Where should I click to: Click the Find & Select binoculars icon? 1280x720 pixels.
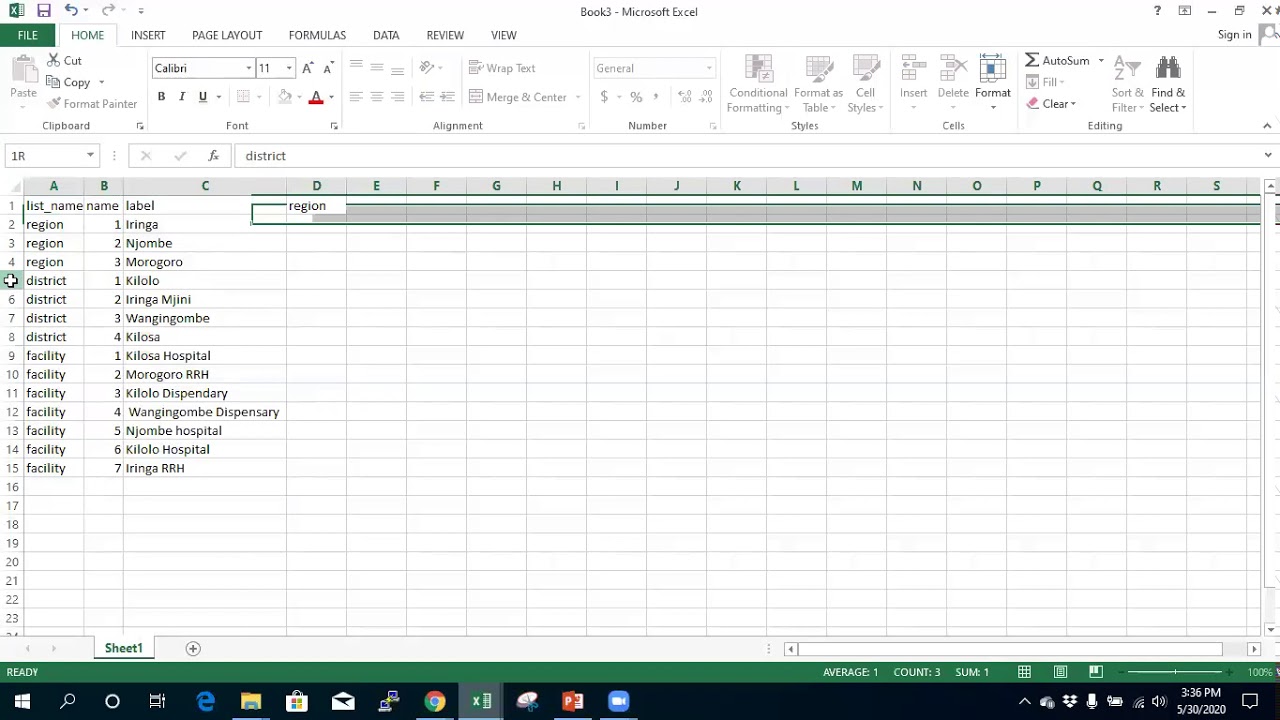(1167, 69)
